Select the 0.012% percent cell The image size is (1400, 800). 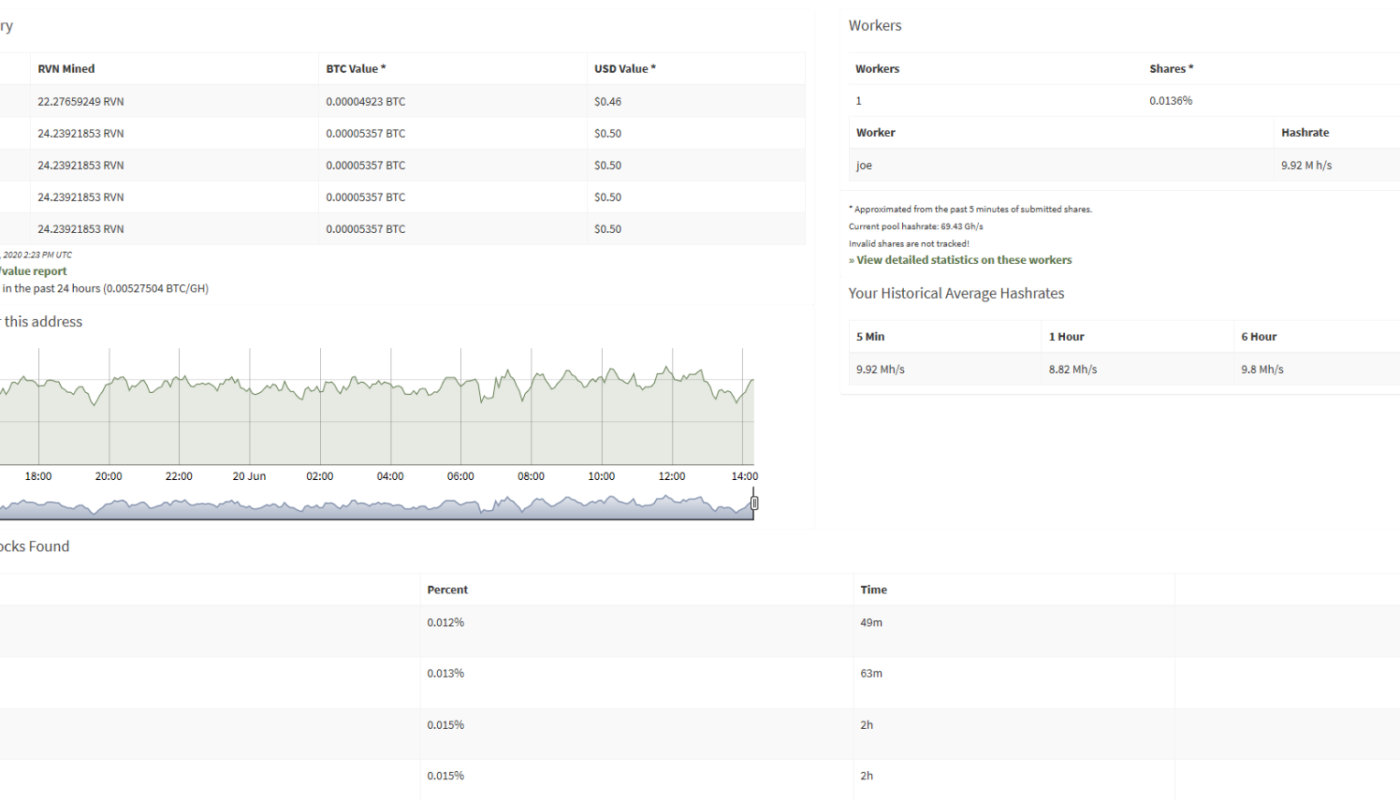(446, 622)
